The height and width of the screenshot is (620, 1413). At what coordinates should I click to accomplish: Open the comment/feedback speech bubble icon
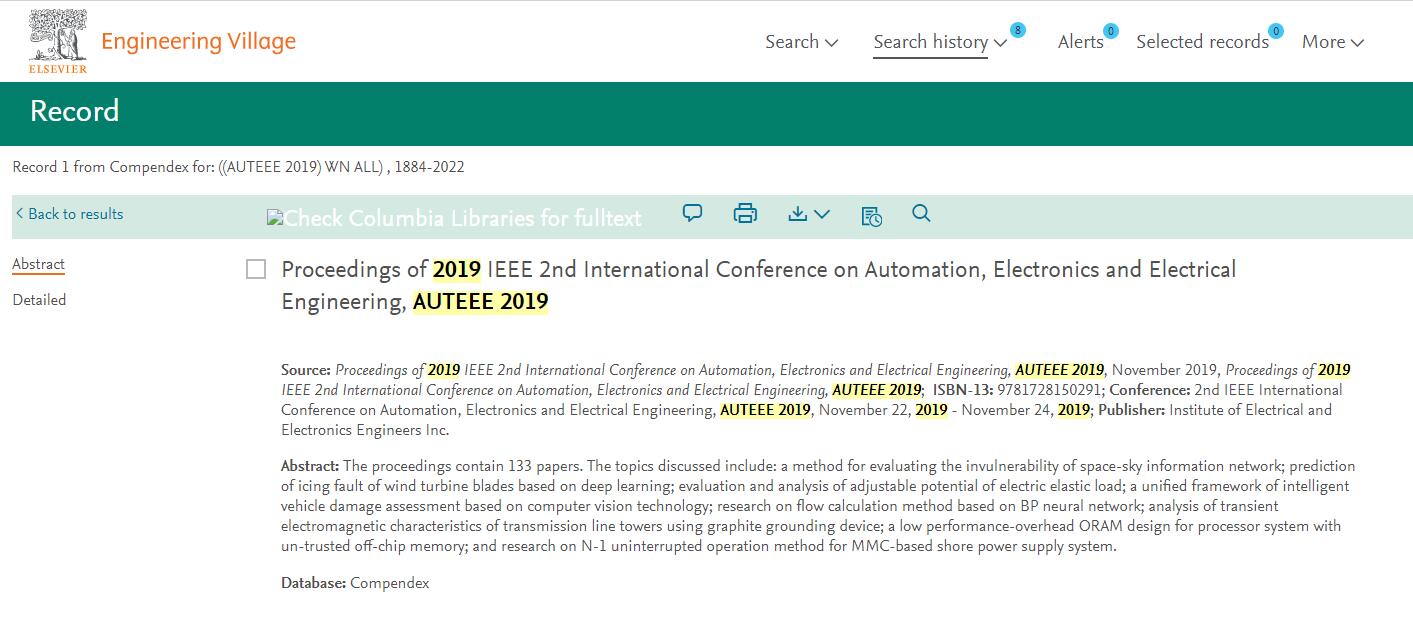(x=692, y=213)
